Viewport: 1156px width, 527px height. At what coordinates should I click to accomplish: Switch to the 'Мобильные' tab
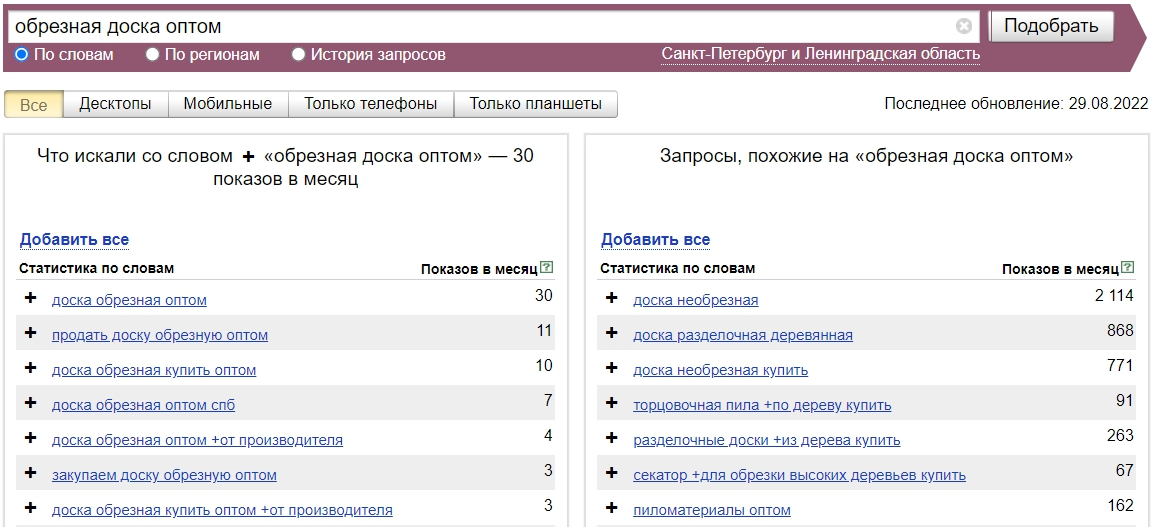tap(228, 104)
